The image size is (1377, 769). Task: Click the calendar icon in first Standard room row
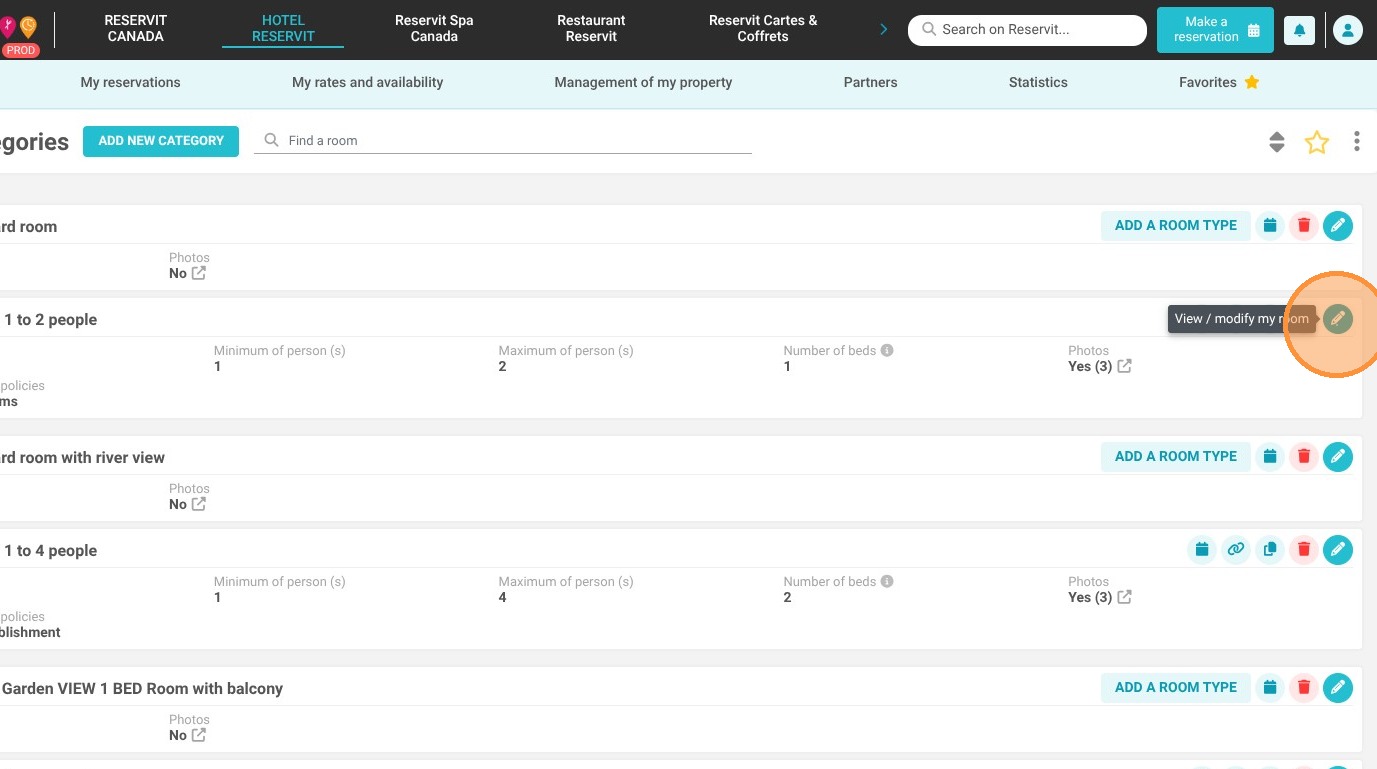pos(1270,226)
